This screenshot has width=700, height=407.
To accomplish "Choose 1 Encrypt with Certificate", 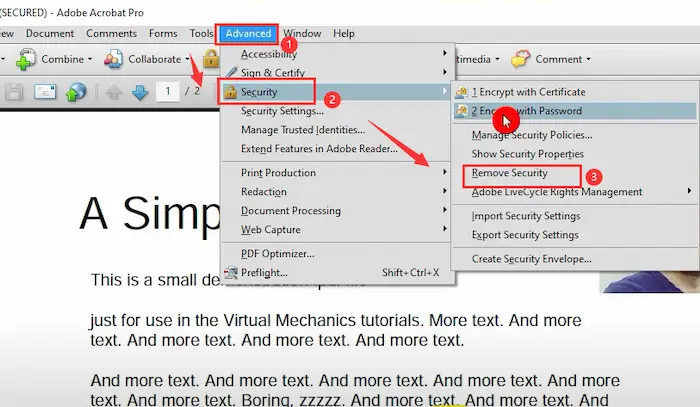I will 575,92.
